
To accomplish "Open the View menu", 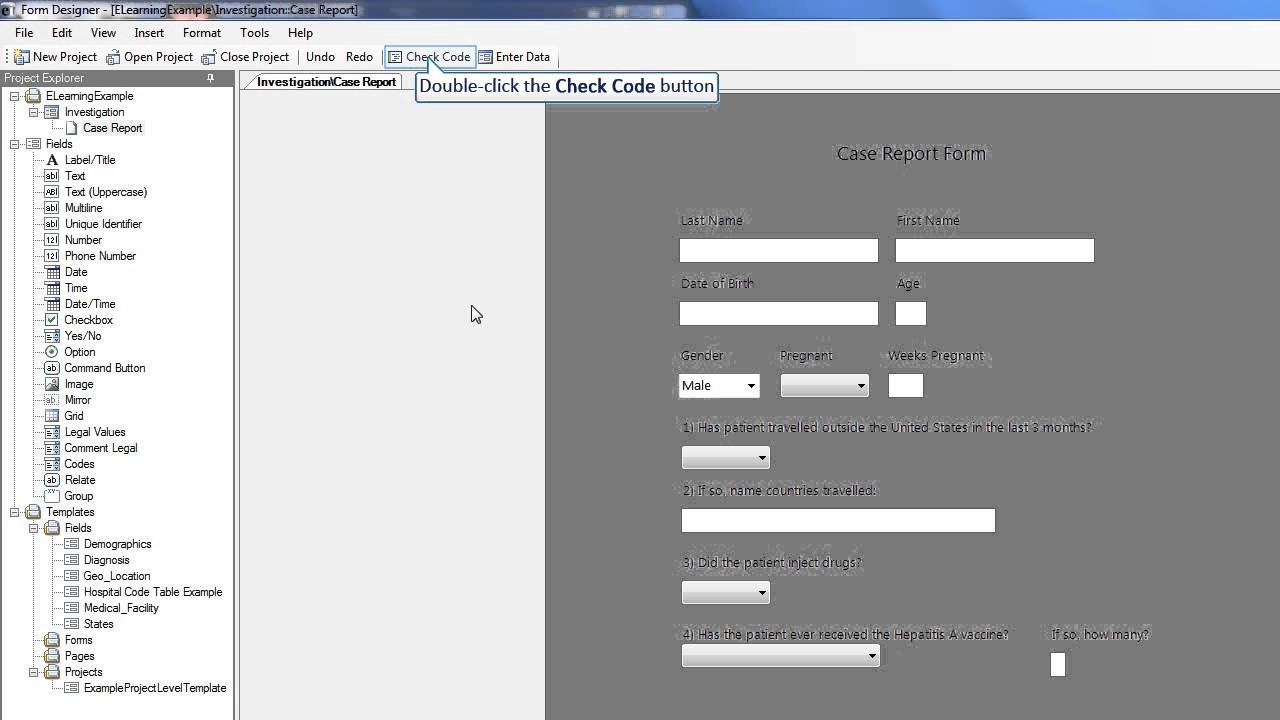I will click(x=103, y=33).
